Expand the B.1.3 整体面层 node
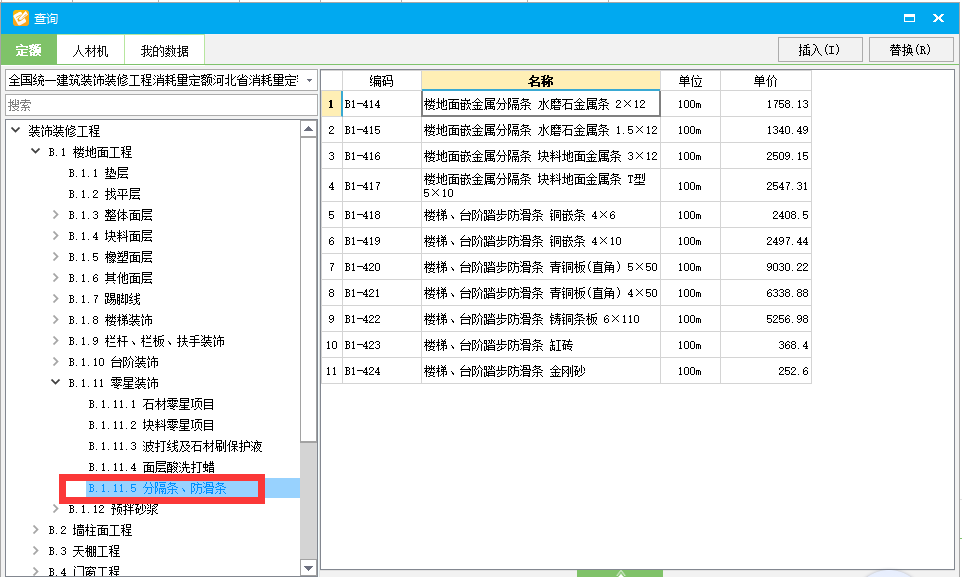Viewport: 962px width, 577px height. tap(56, 214)
